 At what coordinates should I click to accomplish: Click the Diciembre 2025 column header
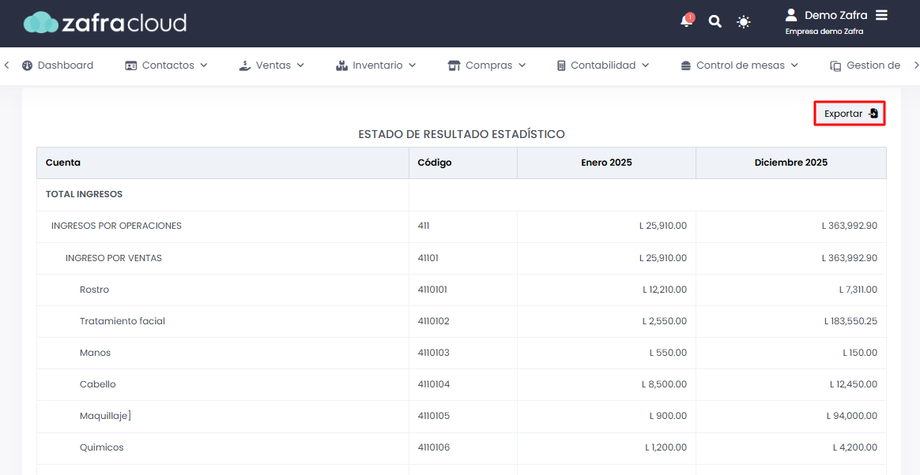point(791,162)
